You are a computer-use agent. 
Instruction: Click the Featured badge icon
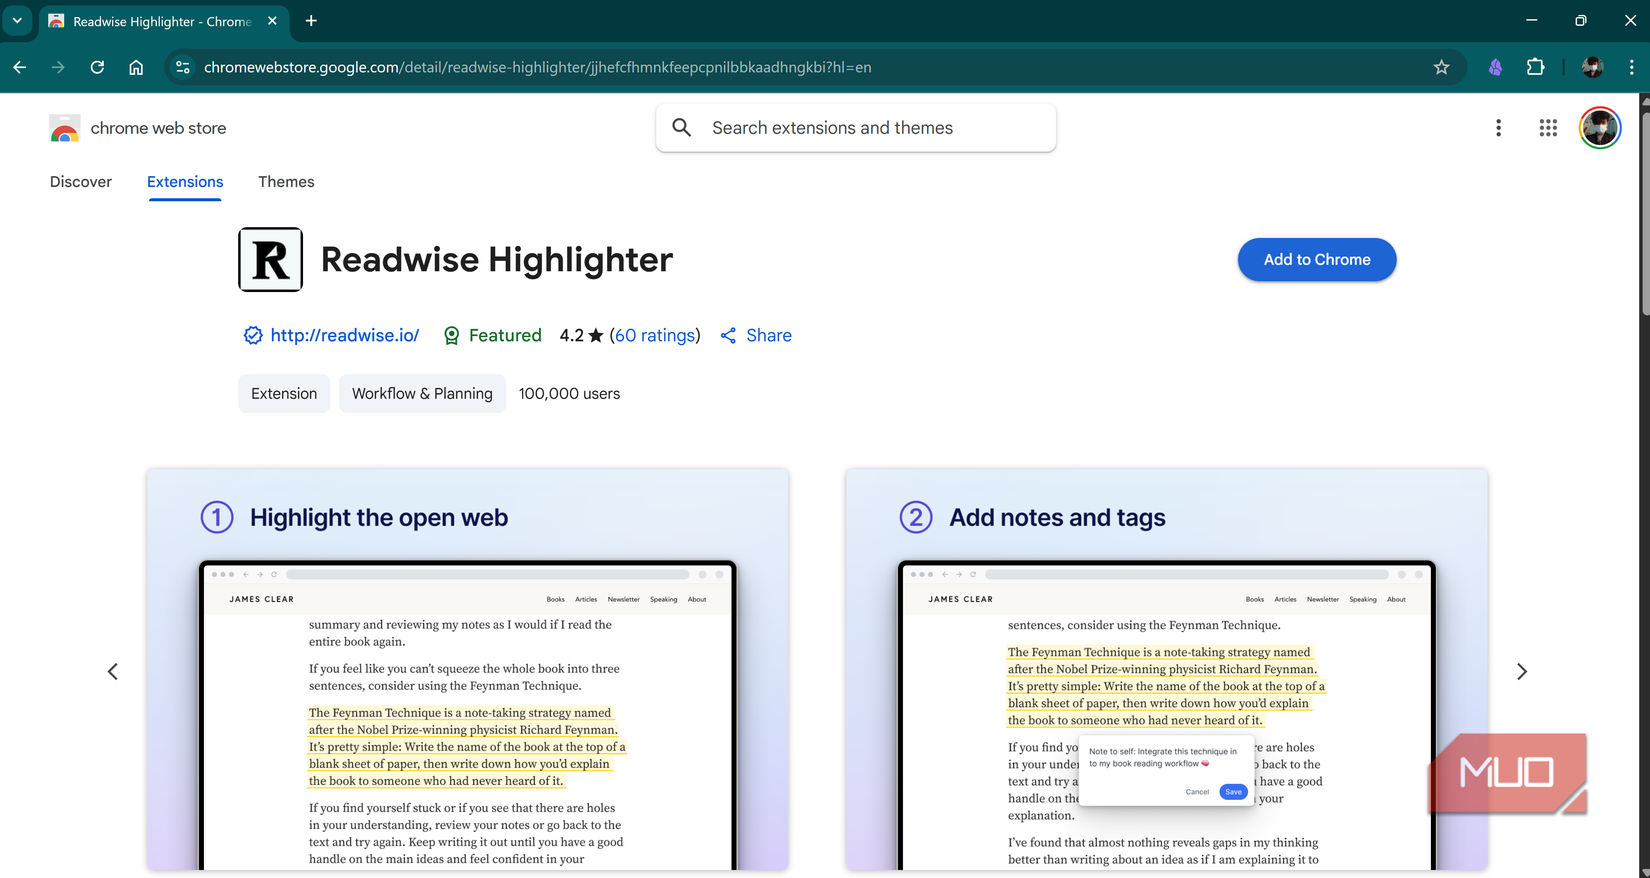click(452, 336)
